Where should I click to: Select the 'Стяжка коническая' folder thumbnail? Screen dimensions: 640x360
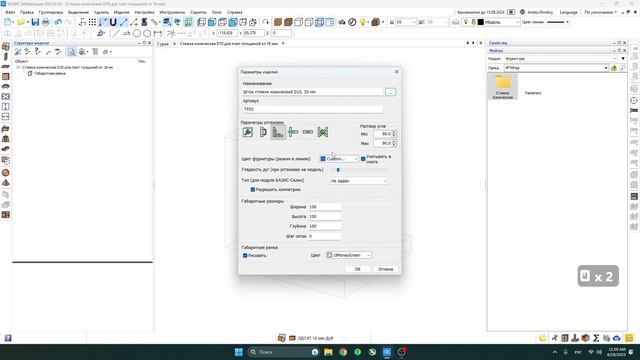coord(503,87)
